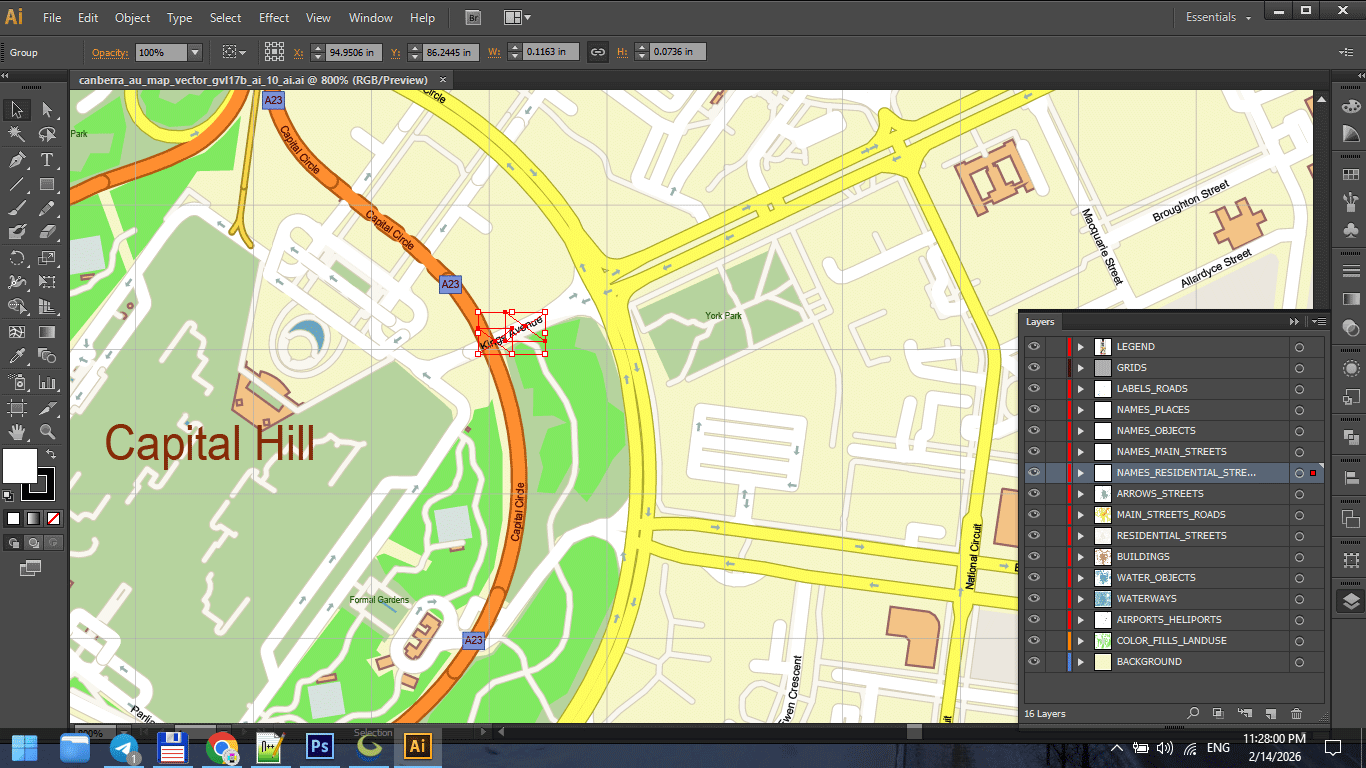Hide the BUILDINGS layer
The image size is (1366, 768).
pyautogui.click(x=1034, y=556)
